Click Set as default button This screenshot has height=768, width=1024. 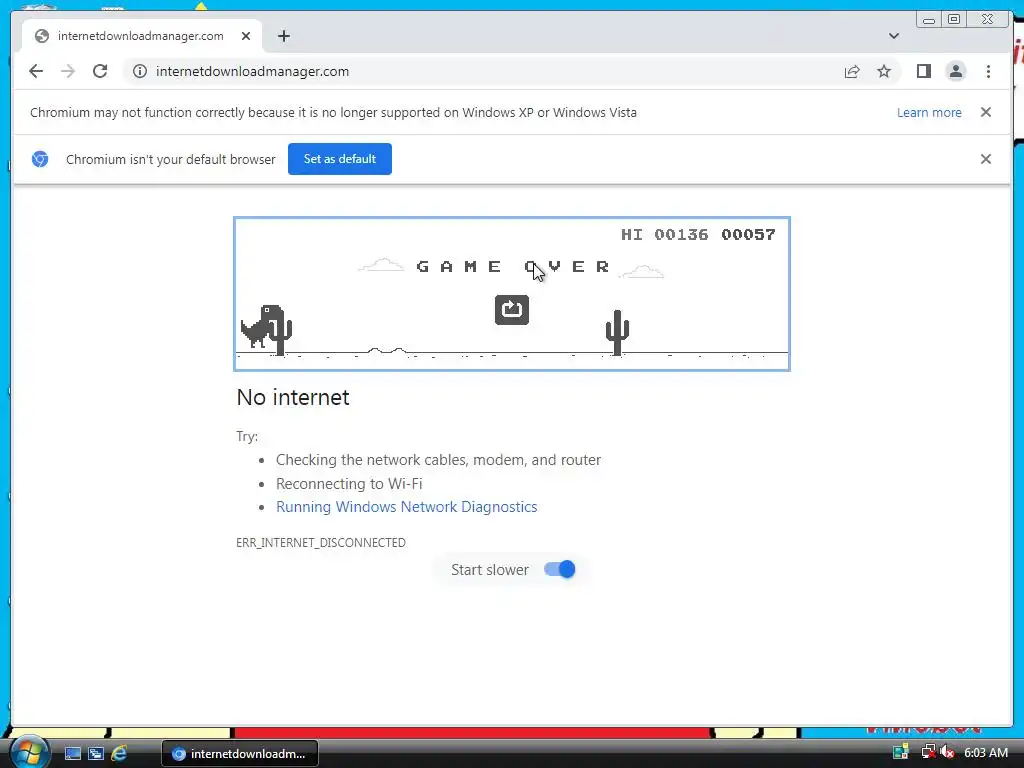click(x=340, y=159)
